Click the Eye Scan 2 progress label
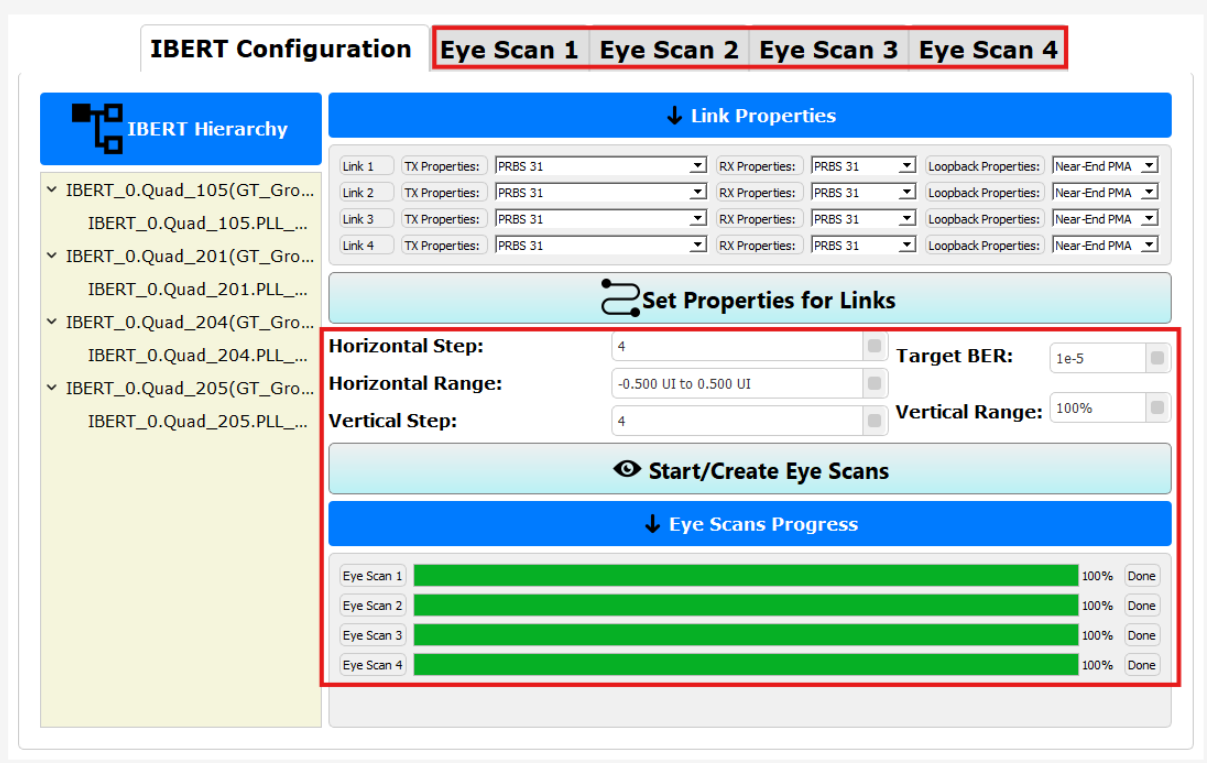The width and height of the screenshot is (1207, 764). click(373, 605)
